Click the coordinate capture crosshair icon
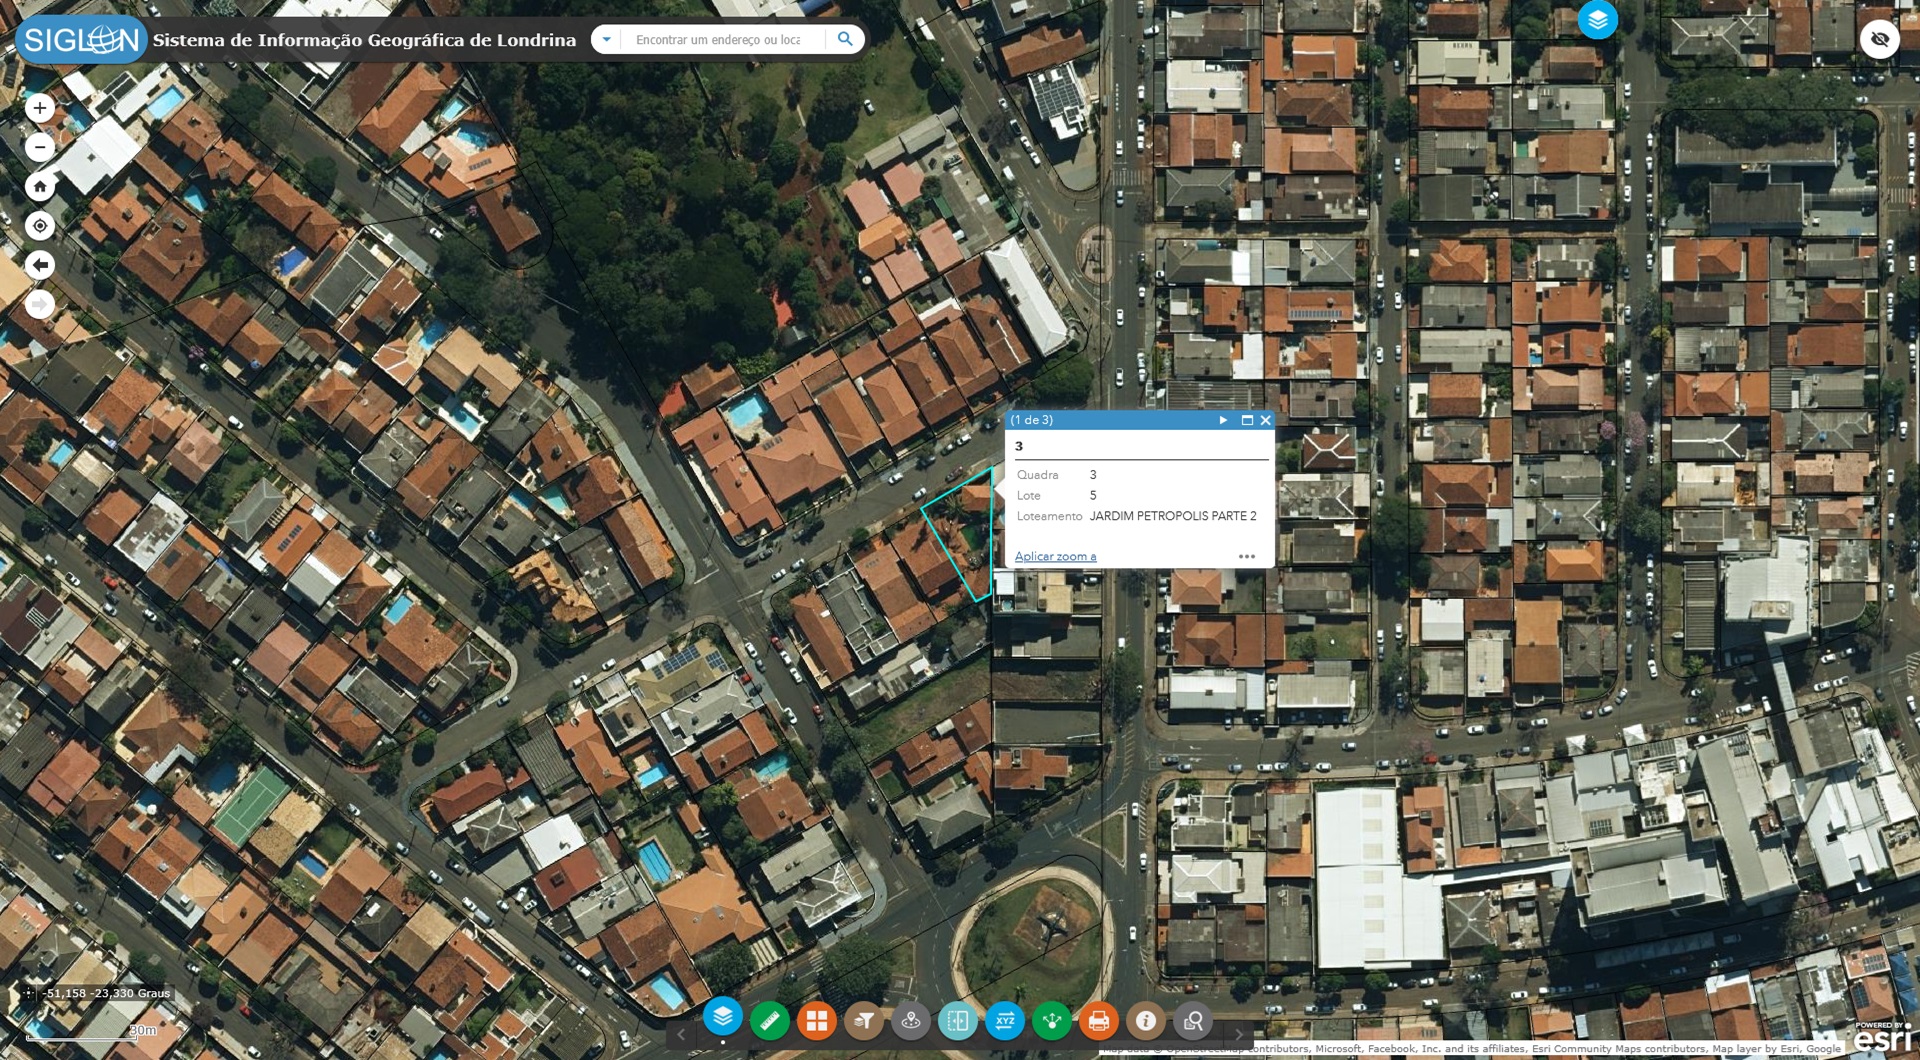The image size is (1920, 1060). pos(28,993)
